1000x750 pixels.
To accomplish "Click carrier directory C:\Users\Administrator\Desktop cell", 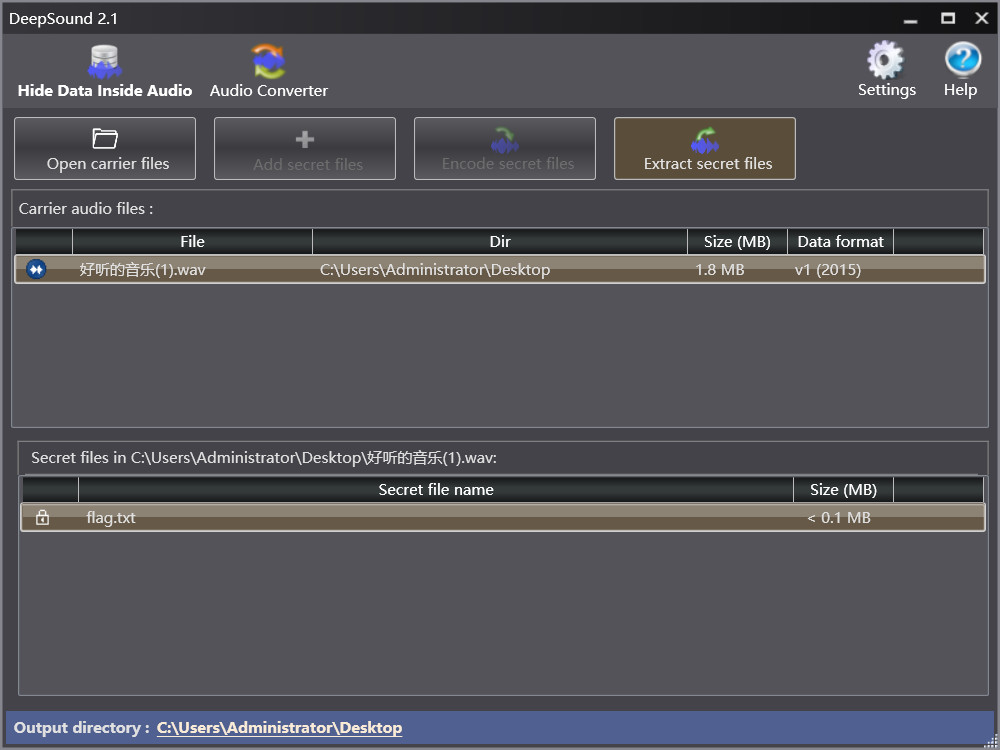I will 435,270.
